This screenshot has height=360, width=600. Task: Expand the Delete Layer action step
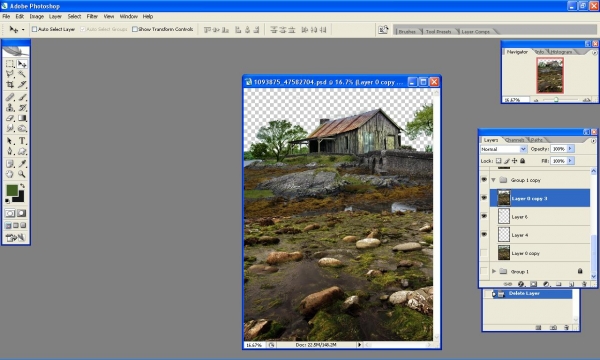click(x=494, y=294)
